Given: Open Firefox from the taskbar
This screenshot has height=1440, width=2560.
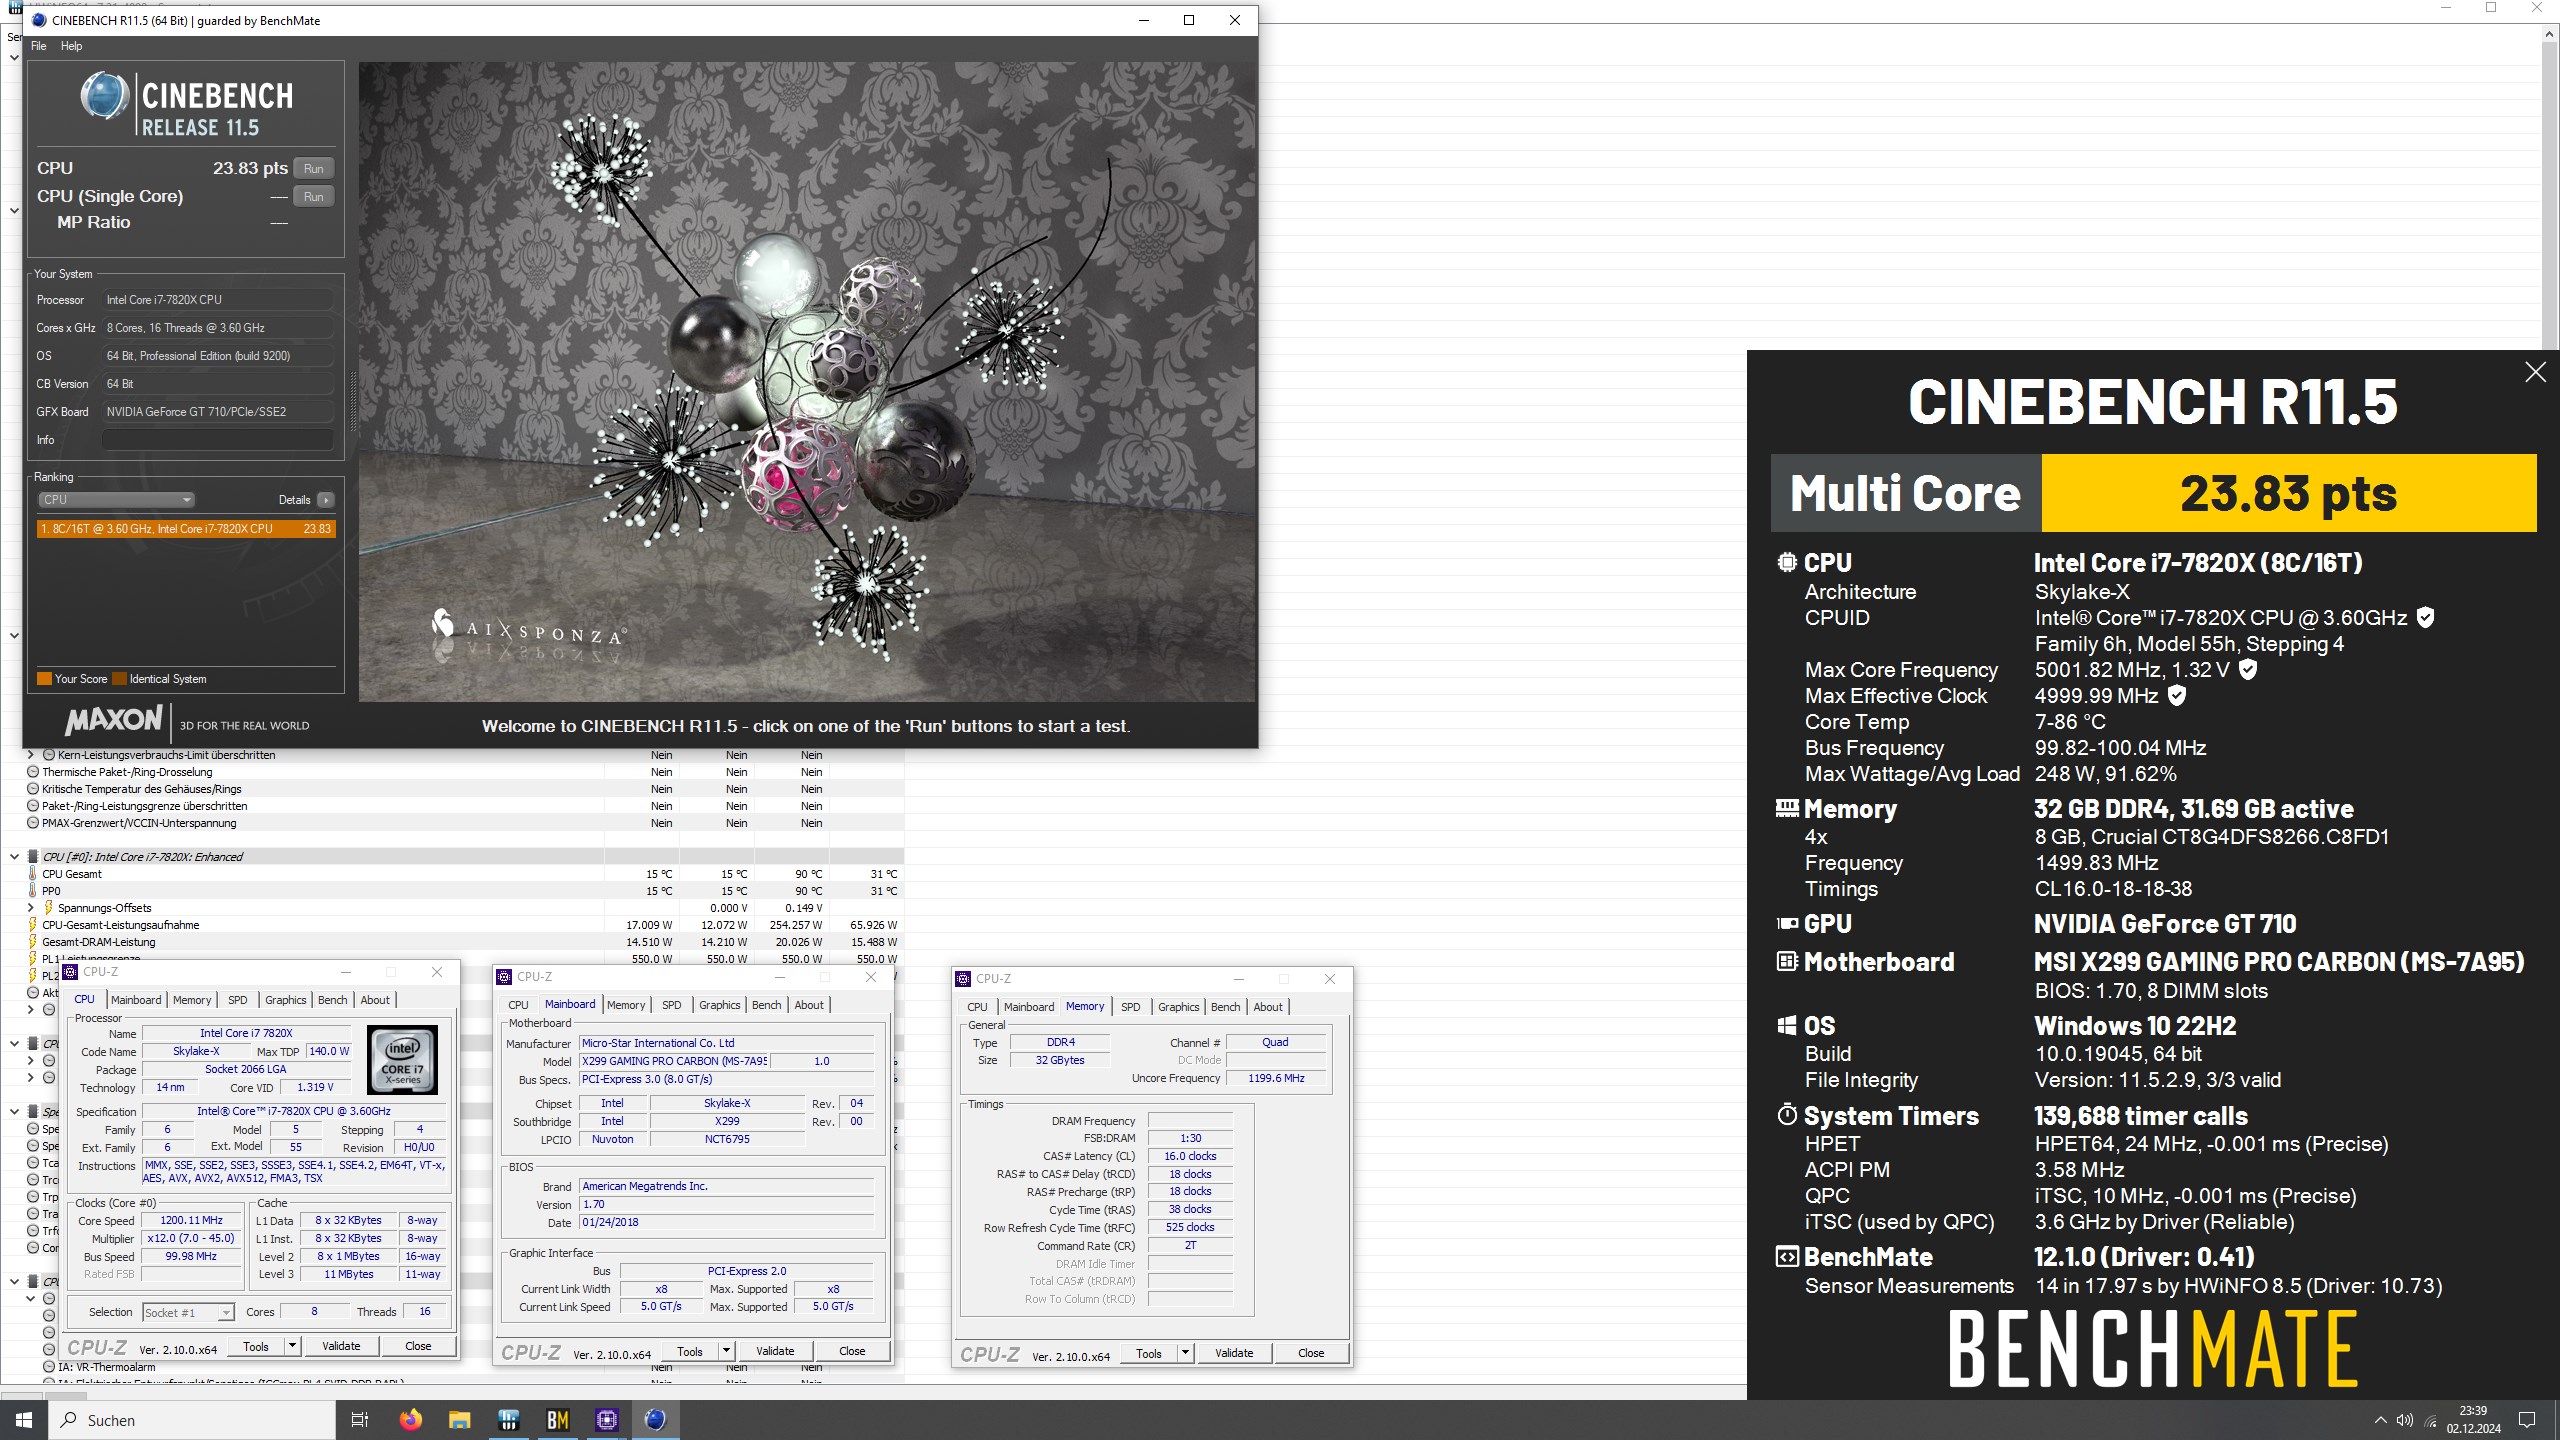Looking at the screenshot, I should [410, 1419].
